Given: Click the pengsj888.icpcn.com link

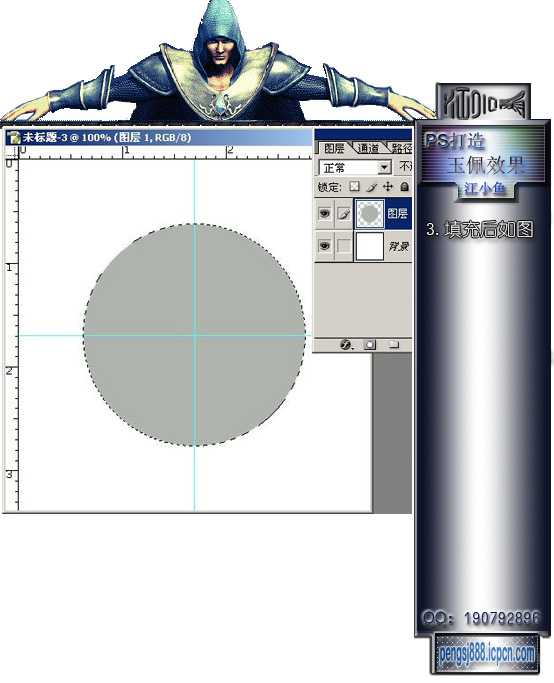Looking at the screenshot, I should pos(486,654).
